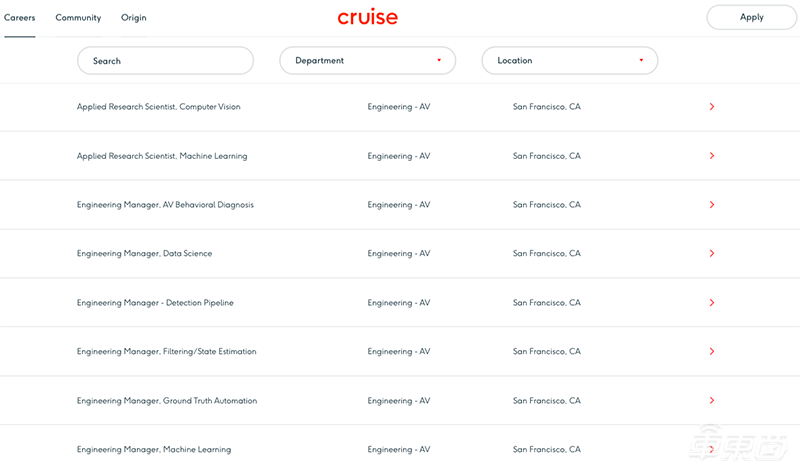Click arrow for AV Behavioral Diagnosis manager
This screenshot has width=800, height=473.
point(711,205)
